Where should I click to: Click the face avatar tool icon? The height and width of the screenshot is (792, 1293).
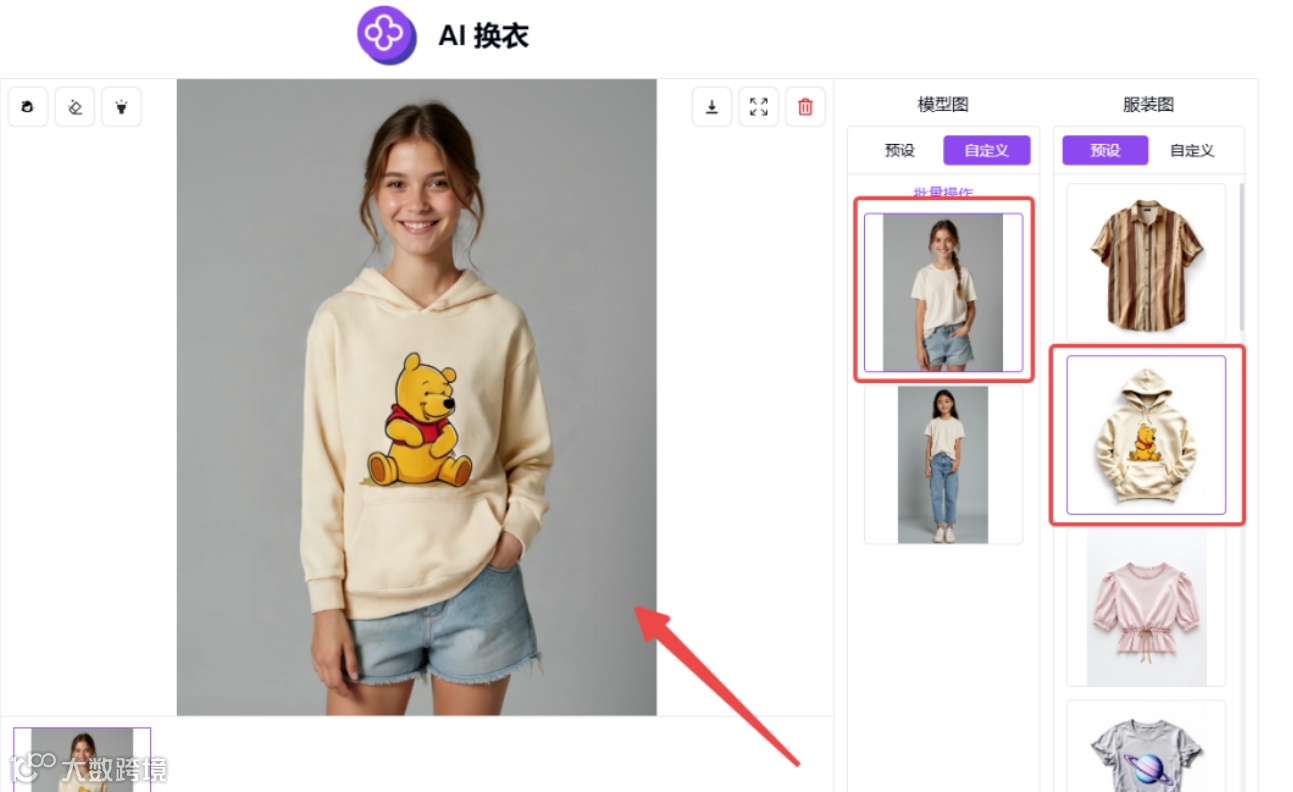pyautogui.click(x=28, y=107)
